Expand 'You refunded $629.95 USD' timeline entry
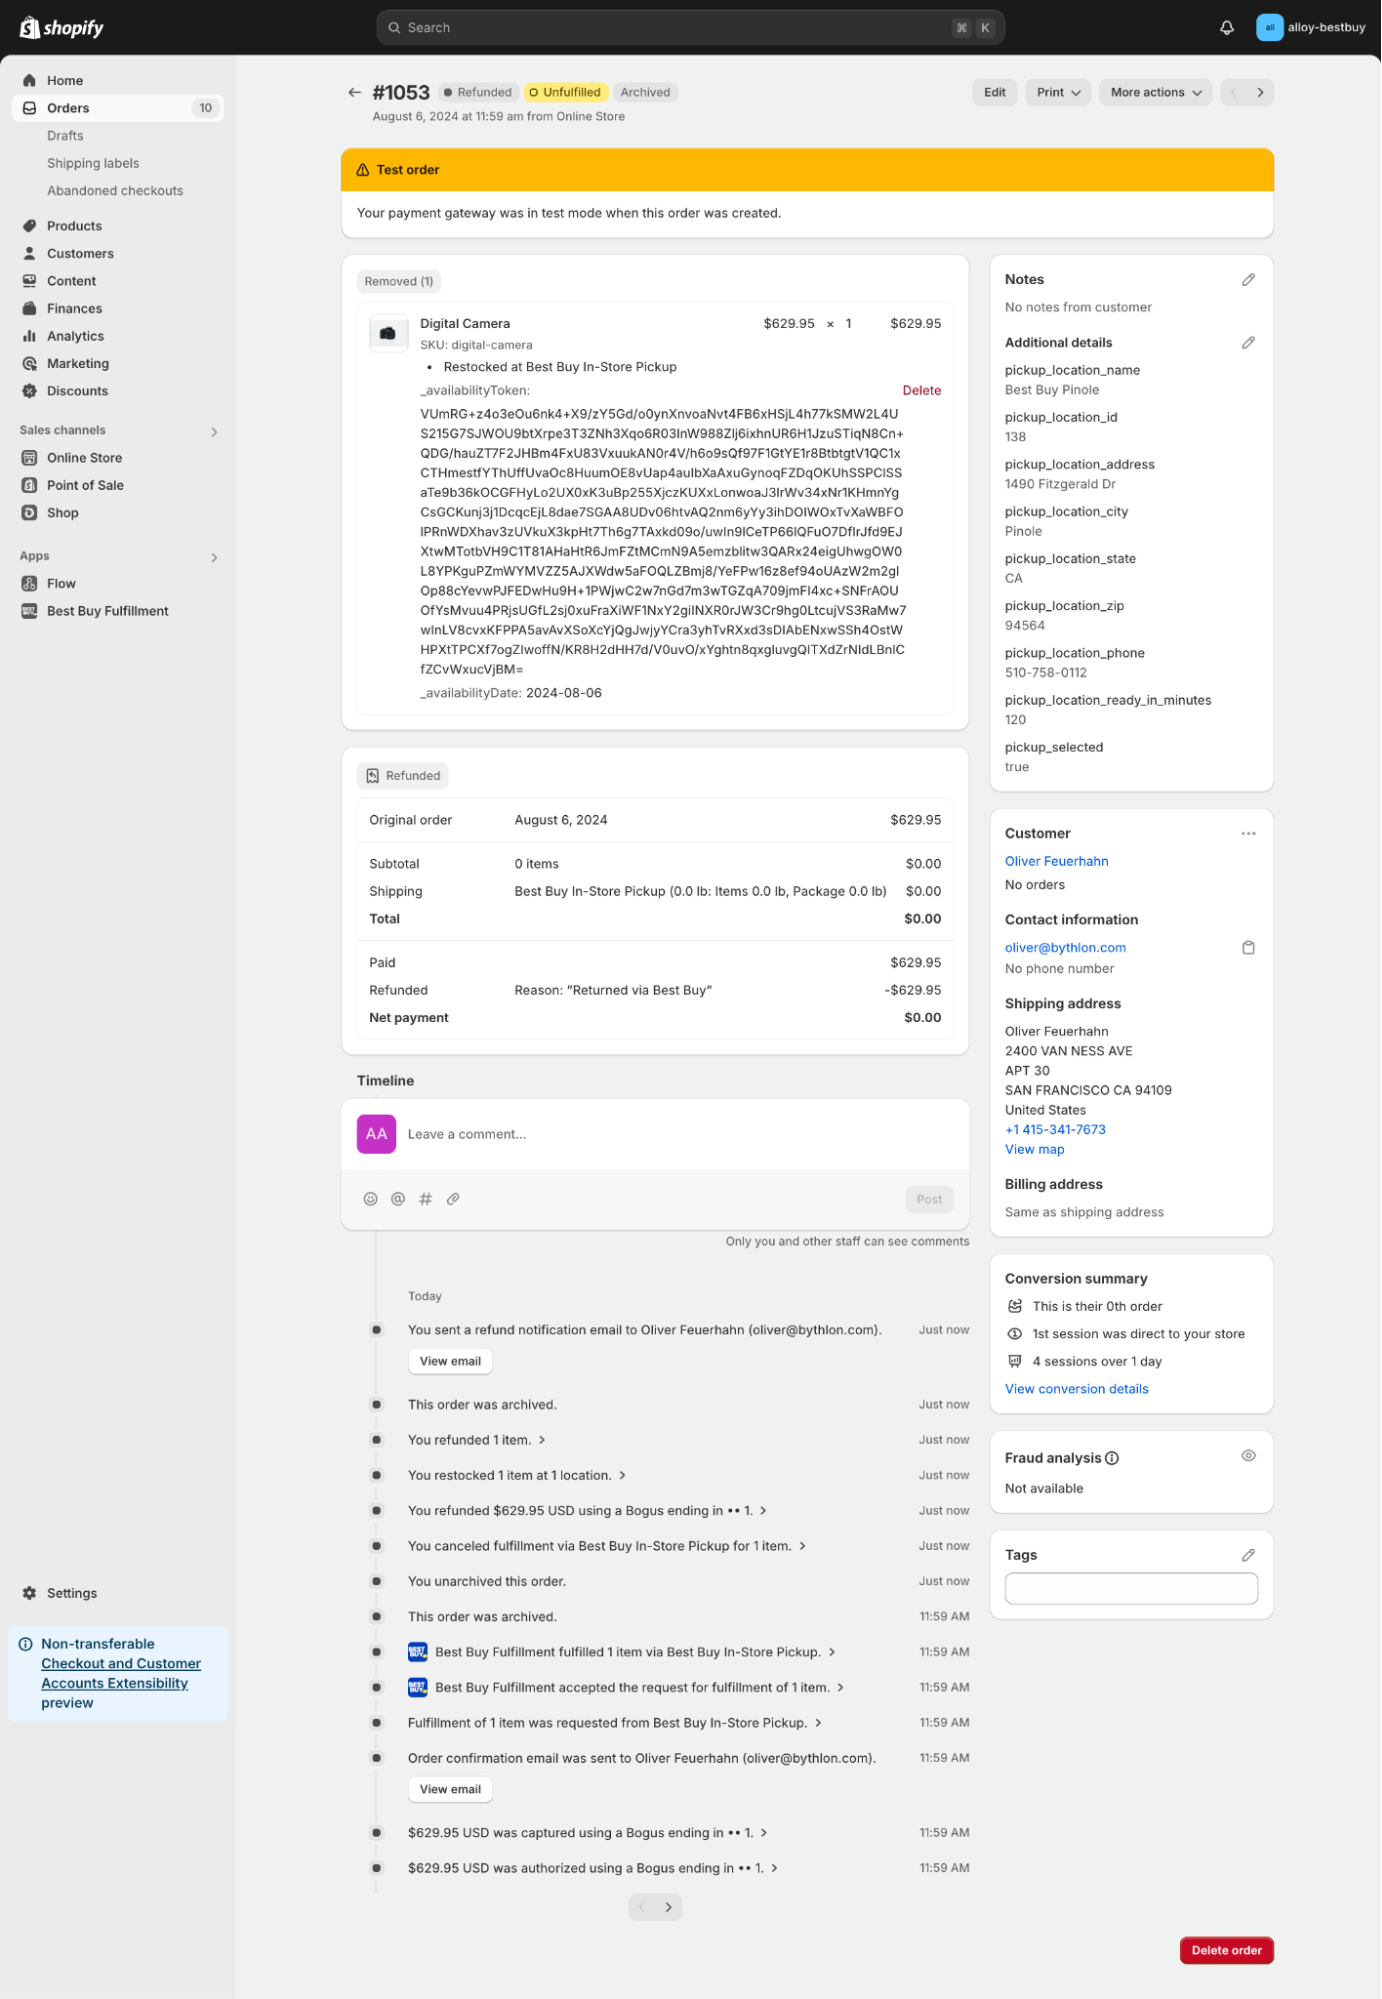The image size is (1382, 1999). [763, 1511]
